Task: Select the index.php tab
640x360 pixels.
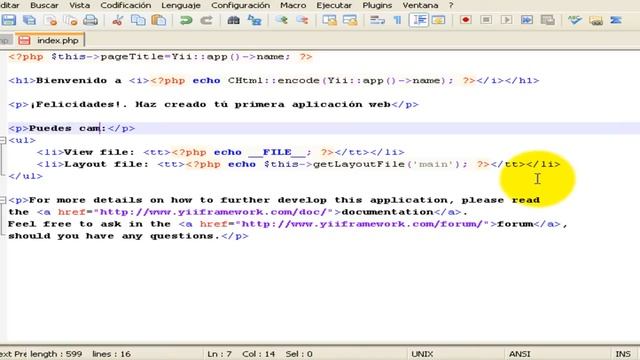Action: 51,40
